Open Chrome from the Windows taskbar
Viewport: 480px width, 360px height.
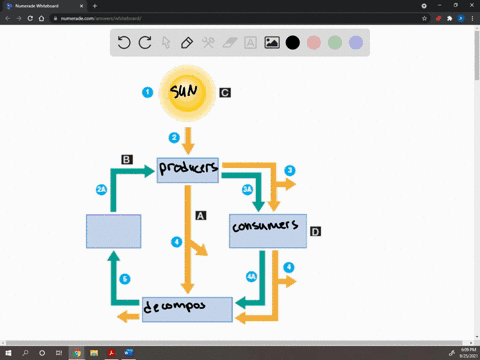[x=77, y=353]
